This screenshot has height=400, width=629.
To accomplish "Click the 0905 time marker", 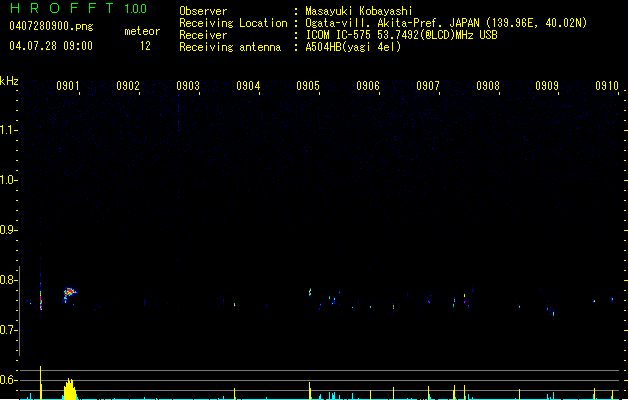I will point(308,86).
